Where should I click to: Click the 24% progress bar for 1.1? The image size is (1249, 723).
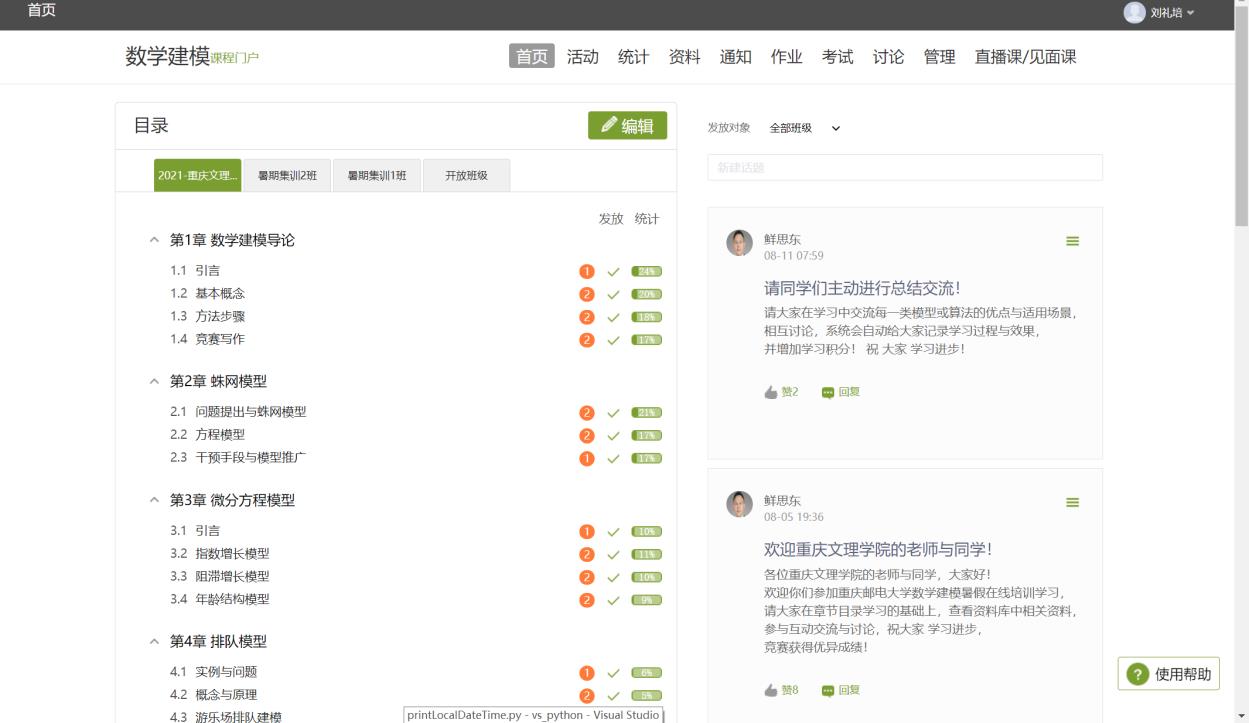(x=647, y=271)
